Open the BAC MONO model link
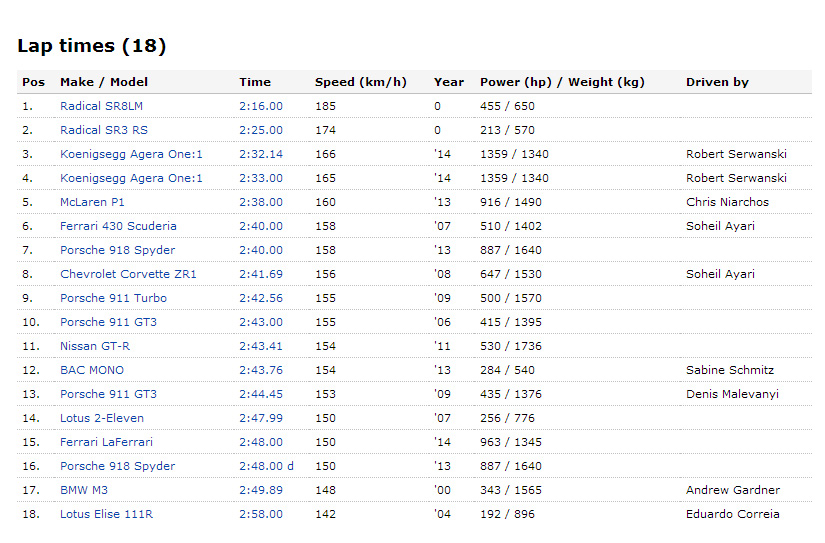The height and width of the screenshot is (543, 825). click(x=92, y=370)
